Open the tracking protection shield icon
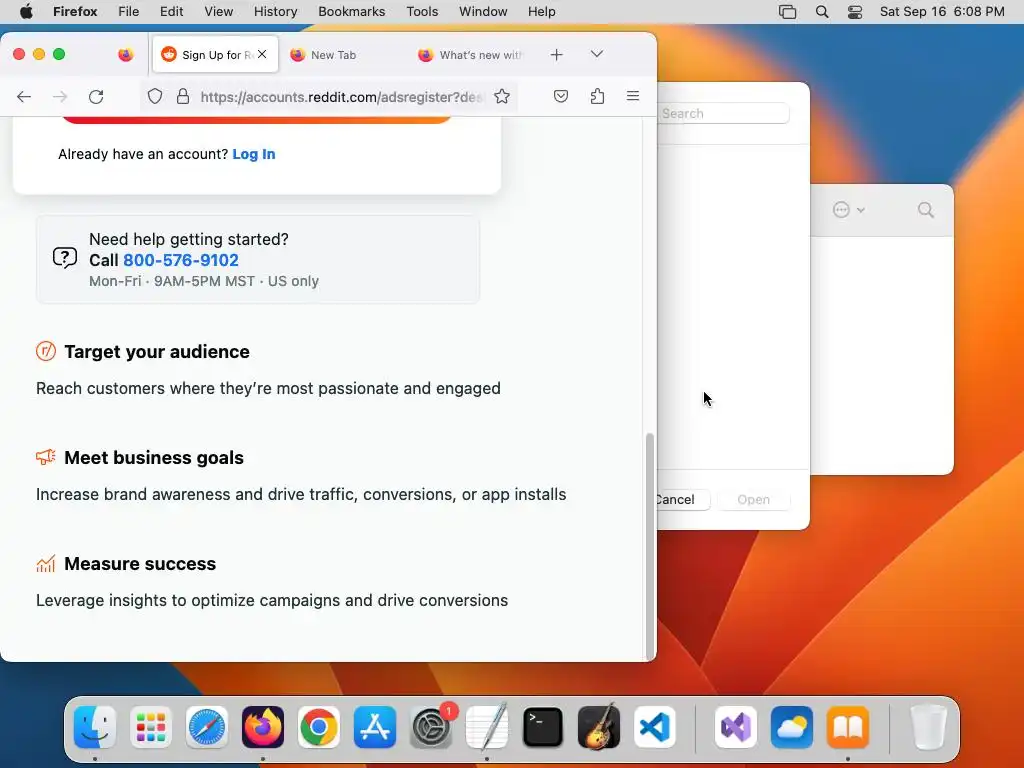This screenshot has width=1024, height=768. pyautogui.click(x=155, y=97)
